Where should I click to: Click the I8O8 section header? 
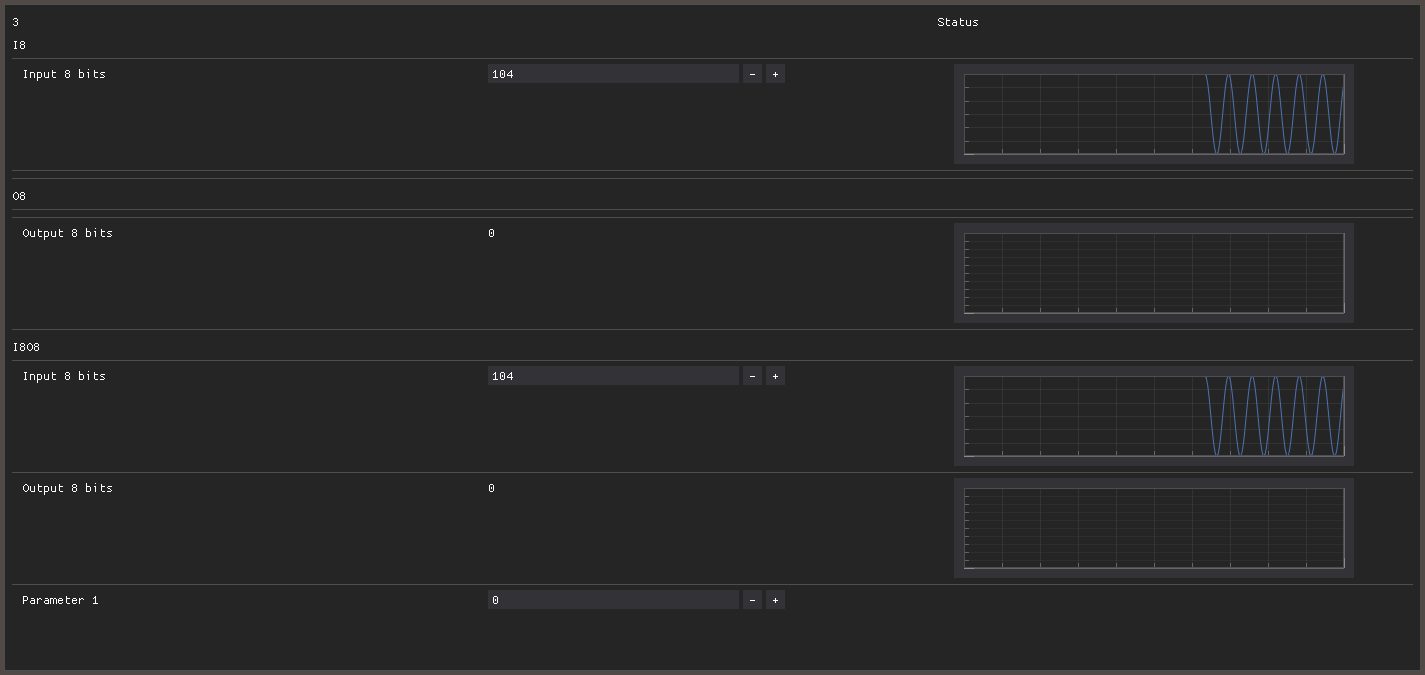[26, 347]
